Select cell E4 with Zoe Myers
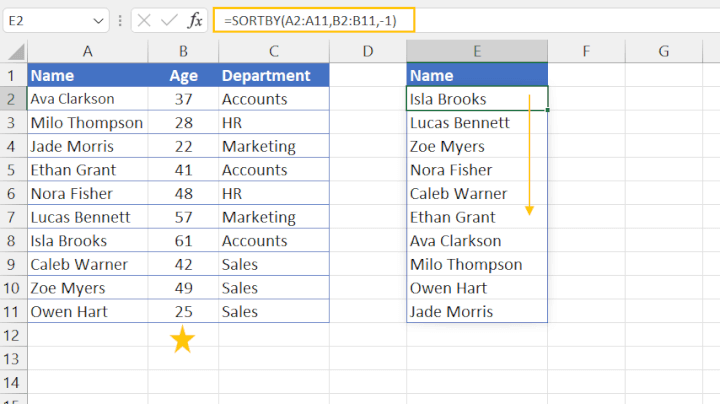The image size is (720, 404). pos(477,146)
